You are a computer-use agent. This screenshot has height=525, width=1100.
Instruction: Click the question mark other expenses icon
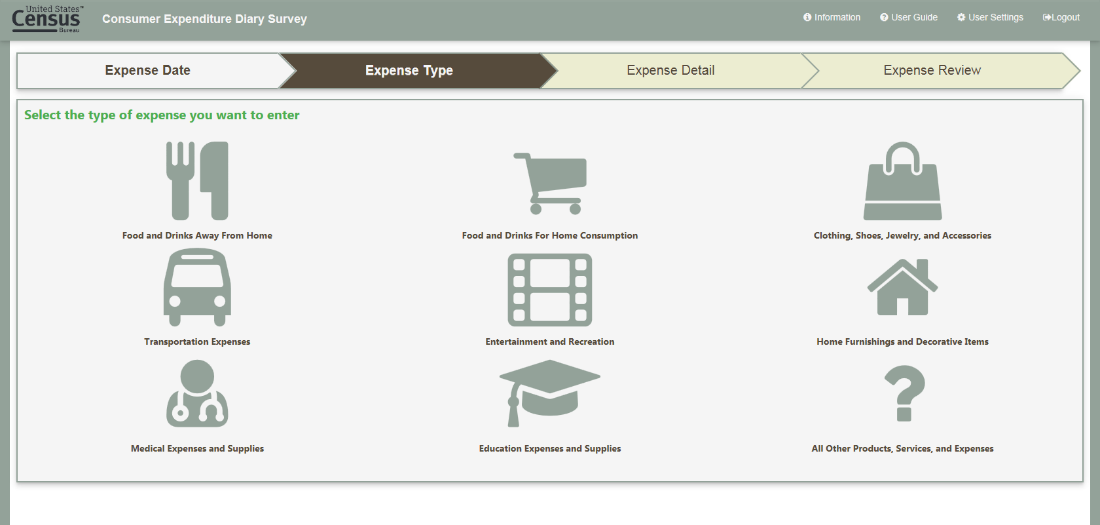[x=904, y=394]
